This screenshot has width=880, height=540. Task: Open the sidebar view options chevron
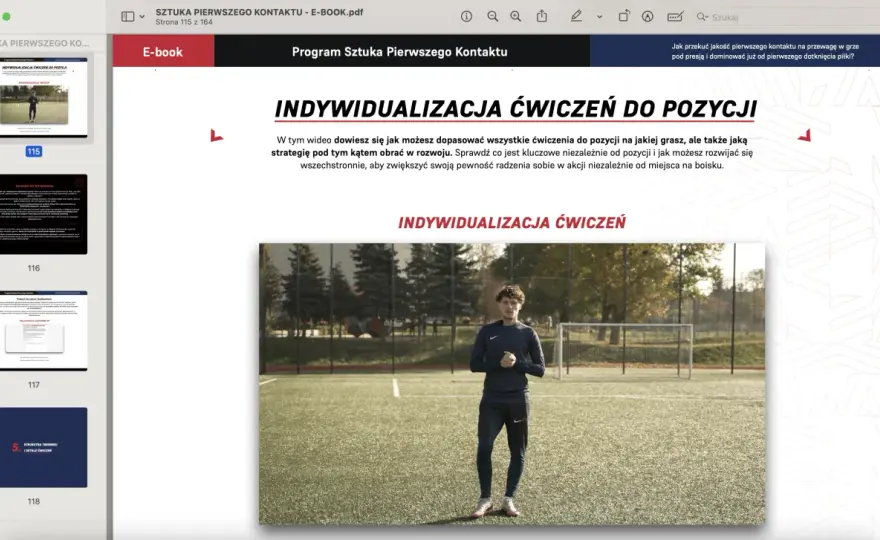pos(142,17)
